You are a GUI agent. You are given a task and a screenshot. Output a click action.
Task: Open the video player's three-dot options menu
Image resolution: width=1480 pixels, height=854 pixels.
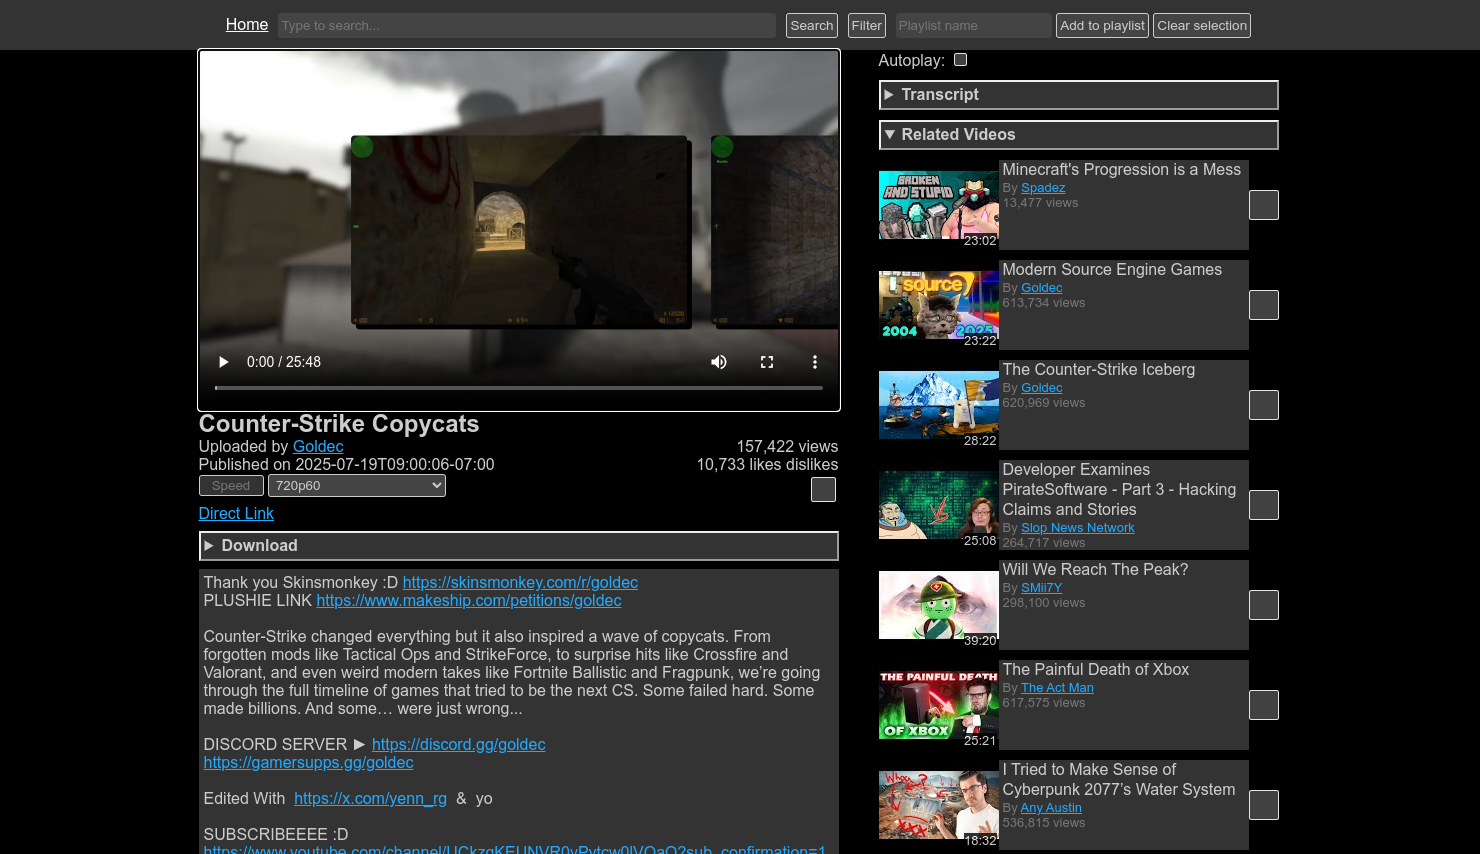pos(815,362)
